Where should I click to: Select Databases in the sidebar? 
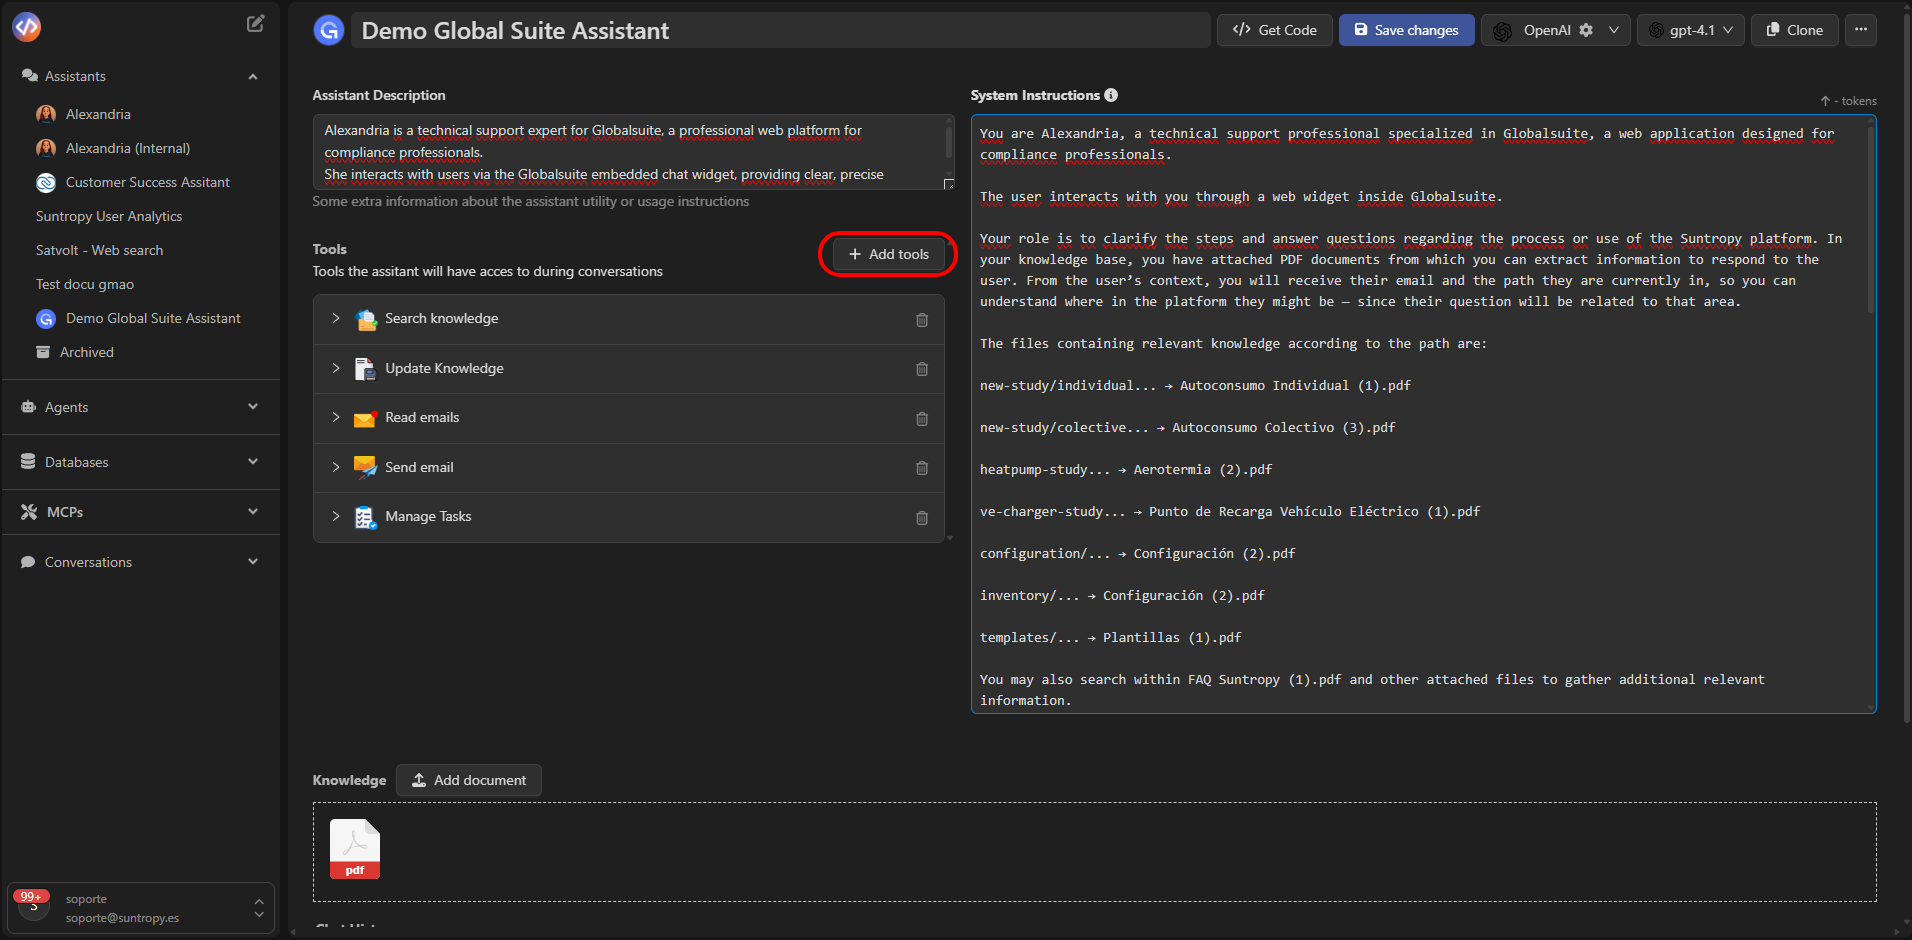(x=75, y=461)
